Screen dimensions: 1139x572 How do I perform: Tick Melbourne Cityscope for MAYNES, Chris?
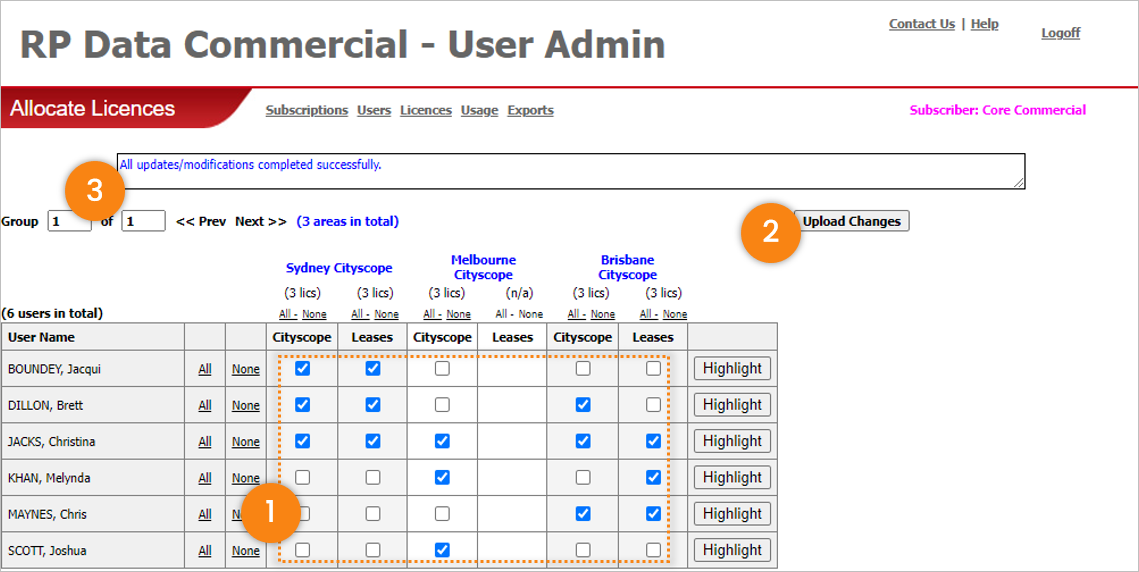pos(442,514)
